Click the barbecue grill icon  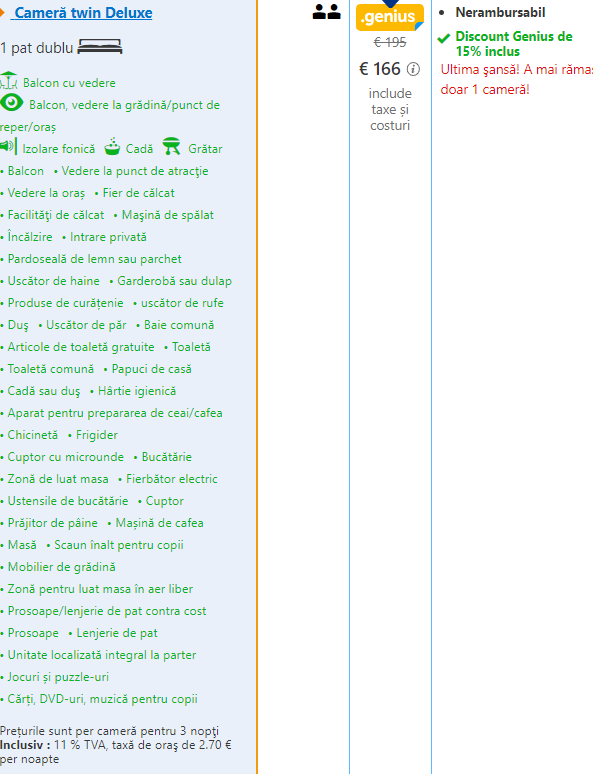(x=171, y=147)
